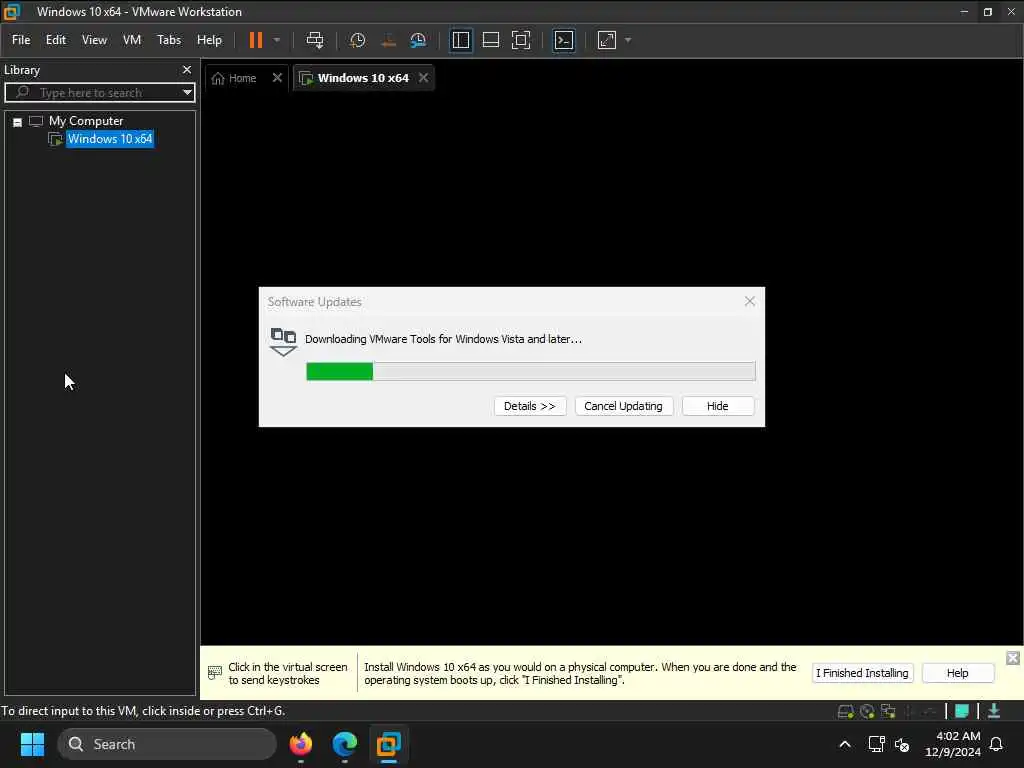1024x768 pixels.
Task: Click muted volume tray icon
Action: pos(902,744)
